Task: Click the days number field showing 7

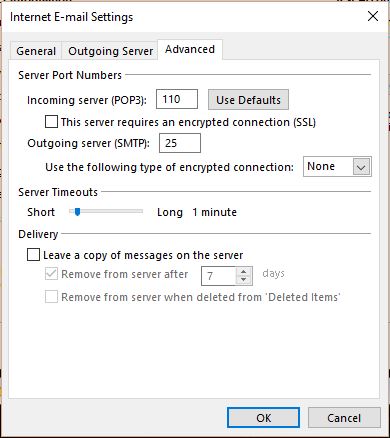Action: point(219,276)
